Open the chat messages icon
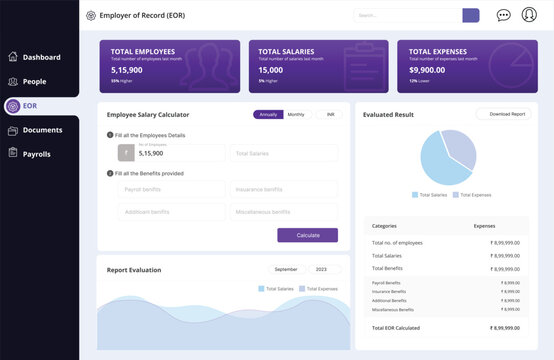Screen dimensions: 554x360 (x=503, y=15)
